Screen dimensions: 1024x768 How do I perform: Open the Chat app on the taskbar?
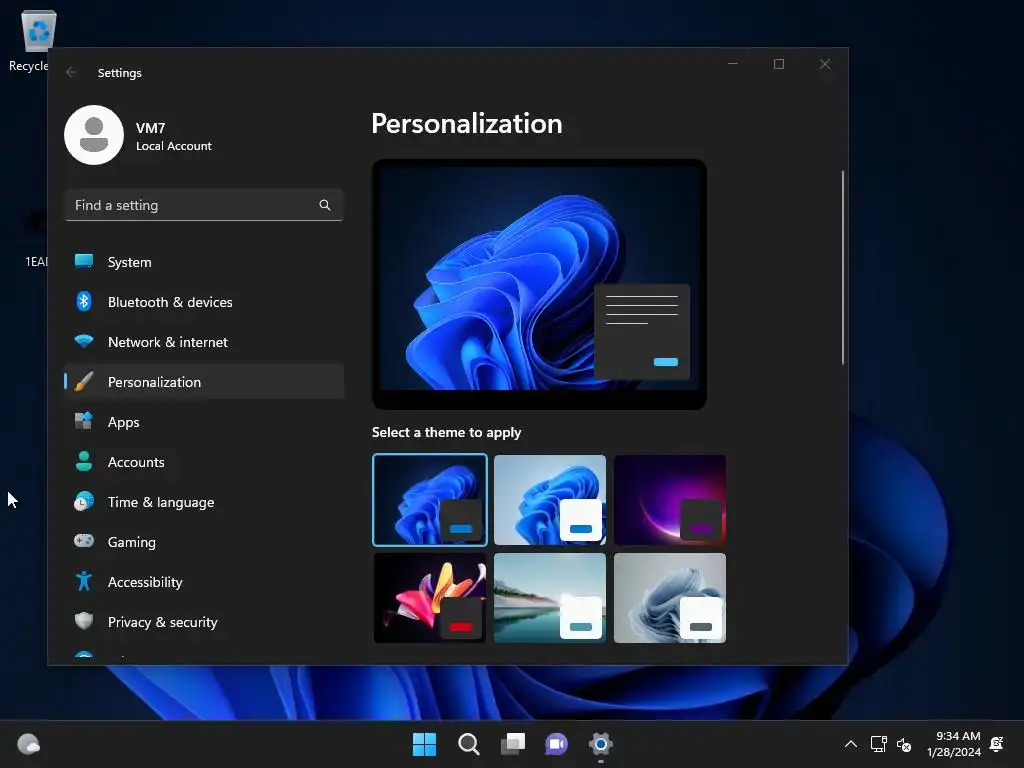tap(556, 744)
